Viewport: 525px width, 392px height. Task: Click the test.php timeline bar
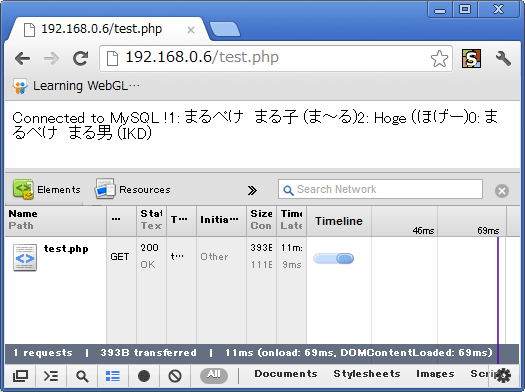[333, 258]
